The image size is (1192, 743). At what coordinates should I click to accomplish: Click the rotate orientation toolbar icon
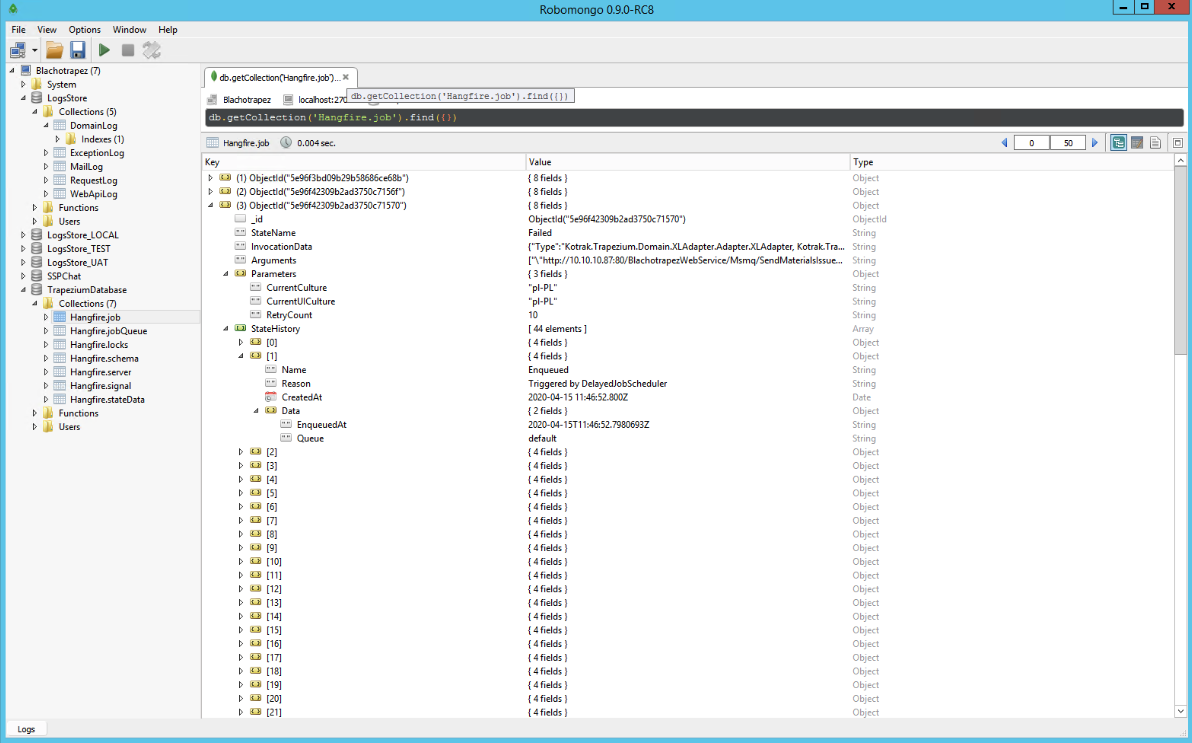click(151, 51)
